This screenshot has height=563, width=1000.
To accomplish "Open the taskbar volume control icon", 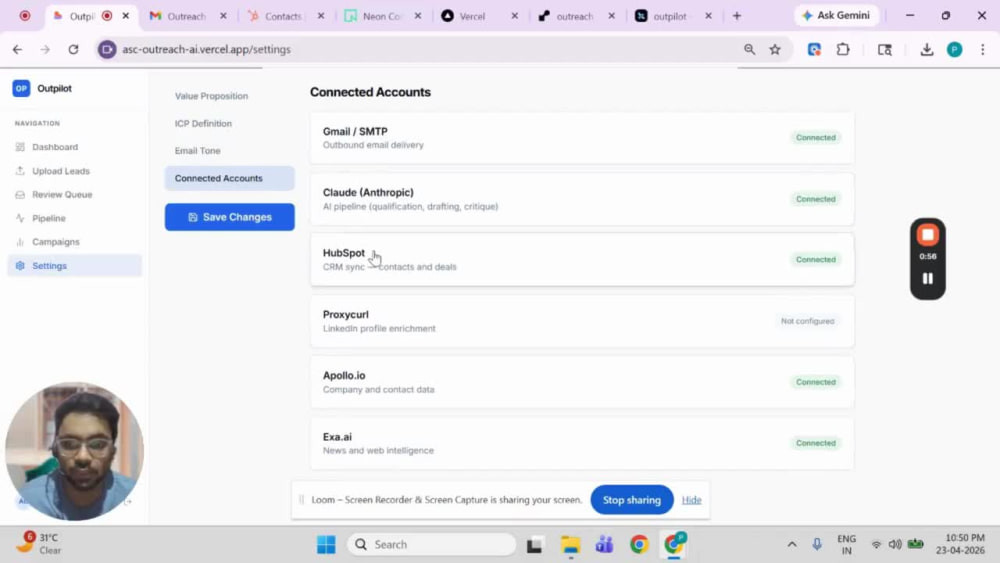I will 895,545.
